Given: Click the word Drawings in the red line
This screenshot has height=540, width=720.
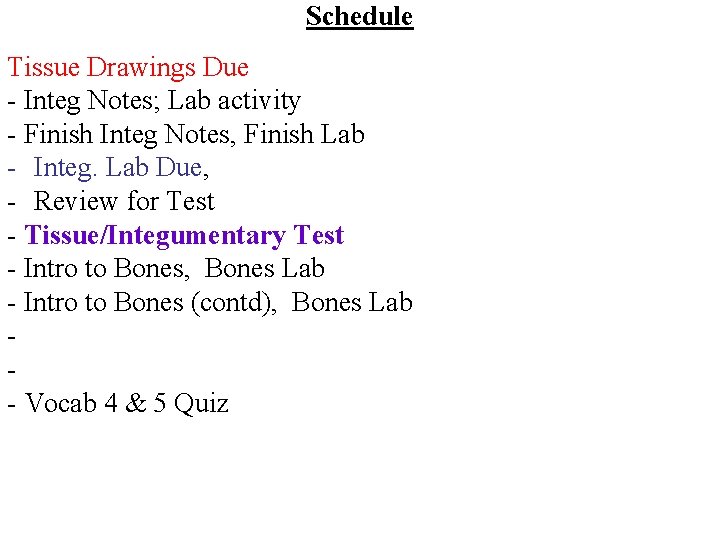Looking at the screenshot, I should pyautogui.click(x=141, y=68).
